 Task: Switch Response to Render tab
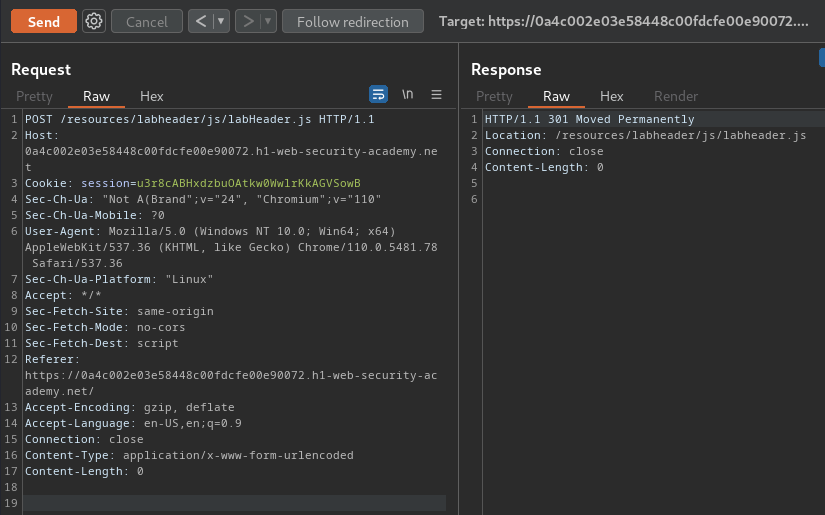pyautogui.click(x=676, y=96)
